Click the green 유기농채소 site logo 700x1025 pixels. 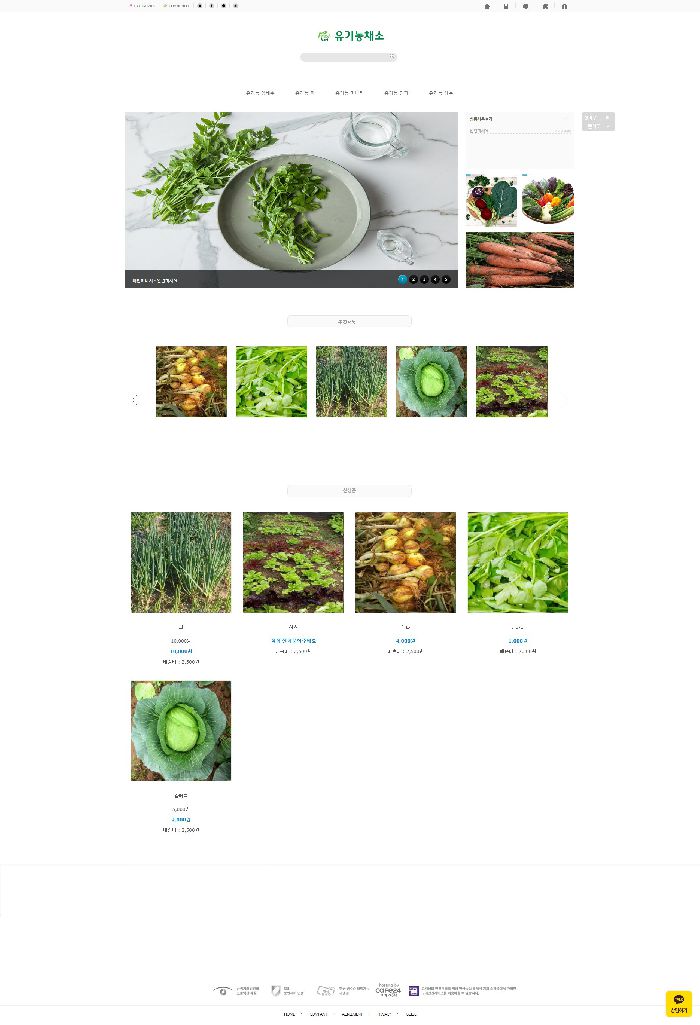350,36
